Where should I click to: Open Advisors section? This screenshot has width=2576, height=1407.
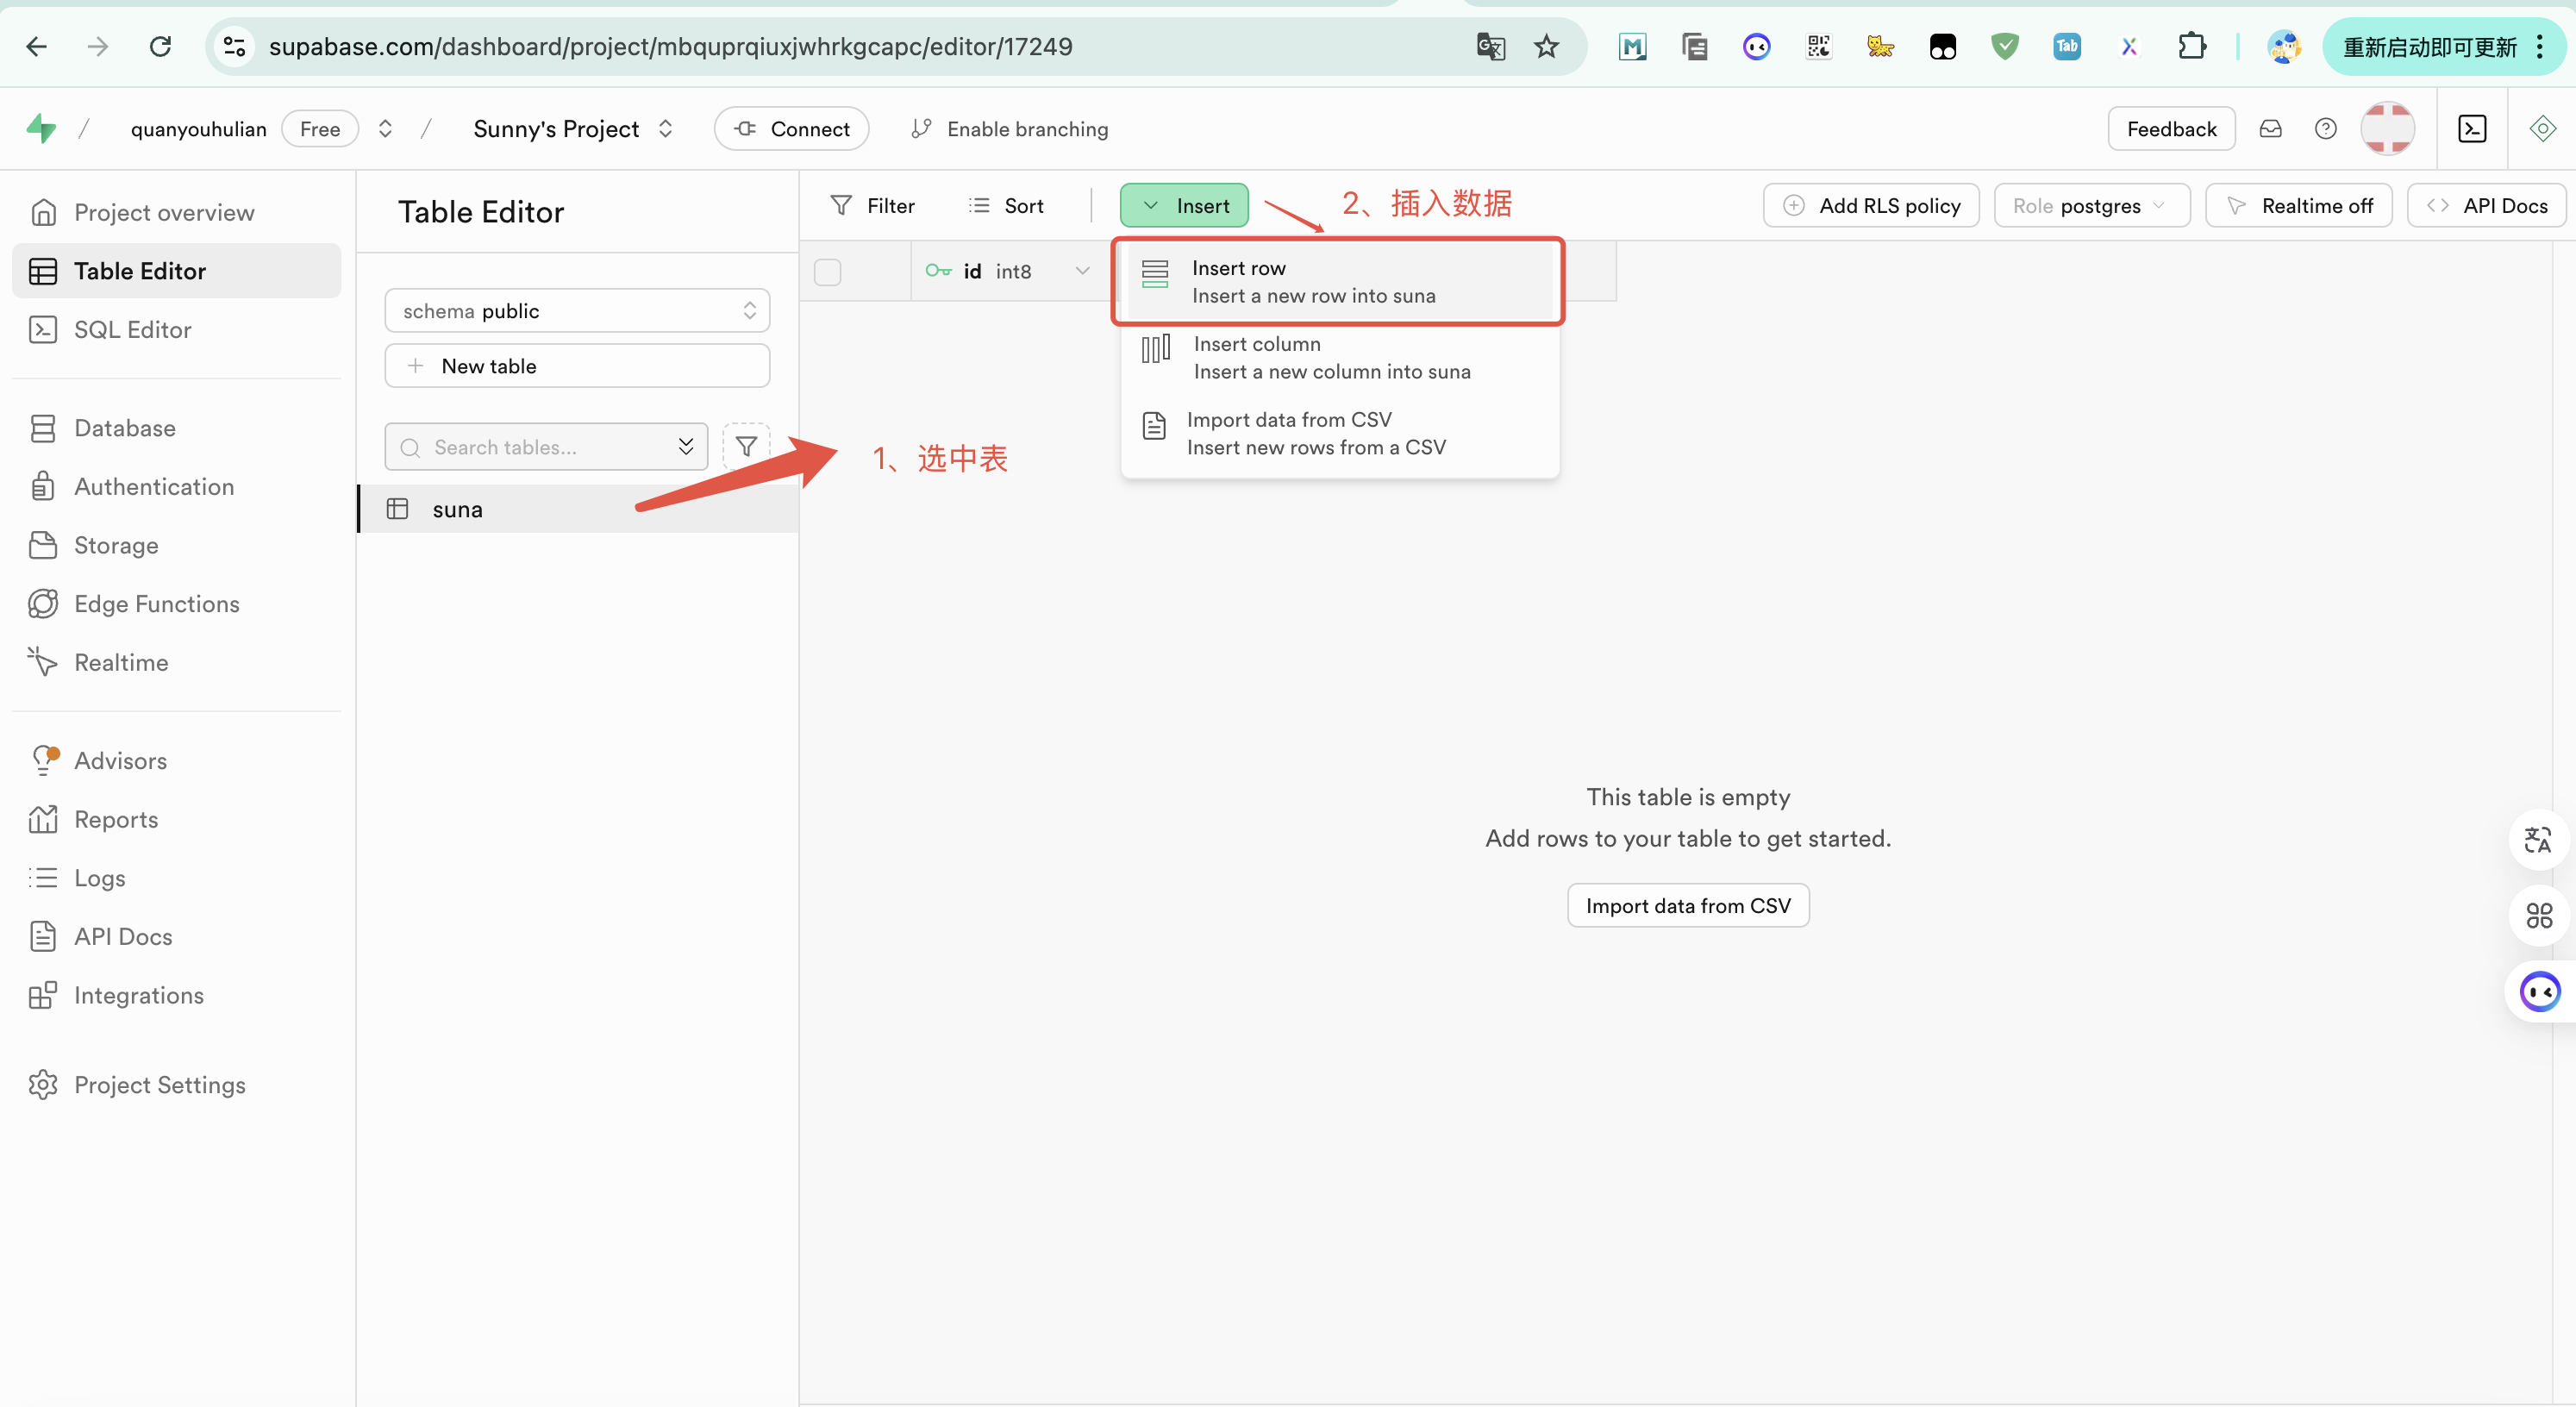click(x=120, y=761)
